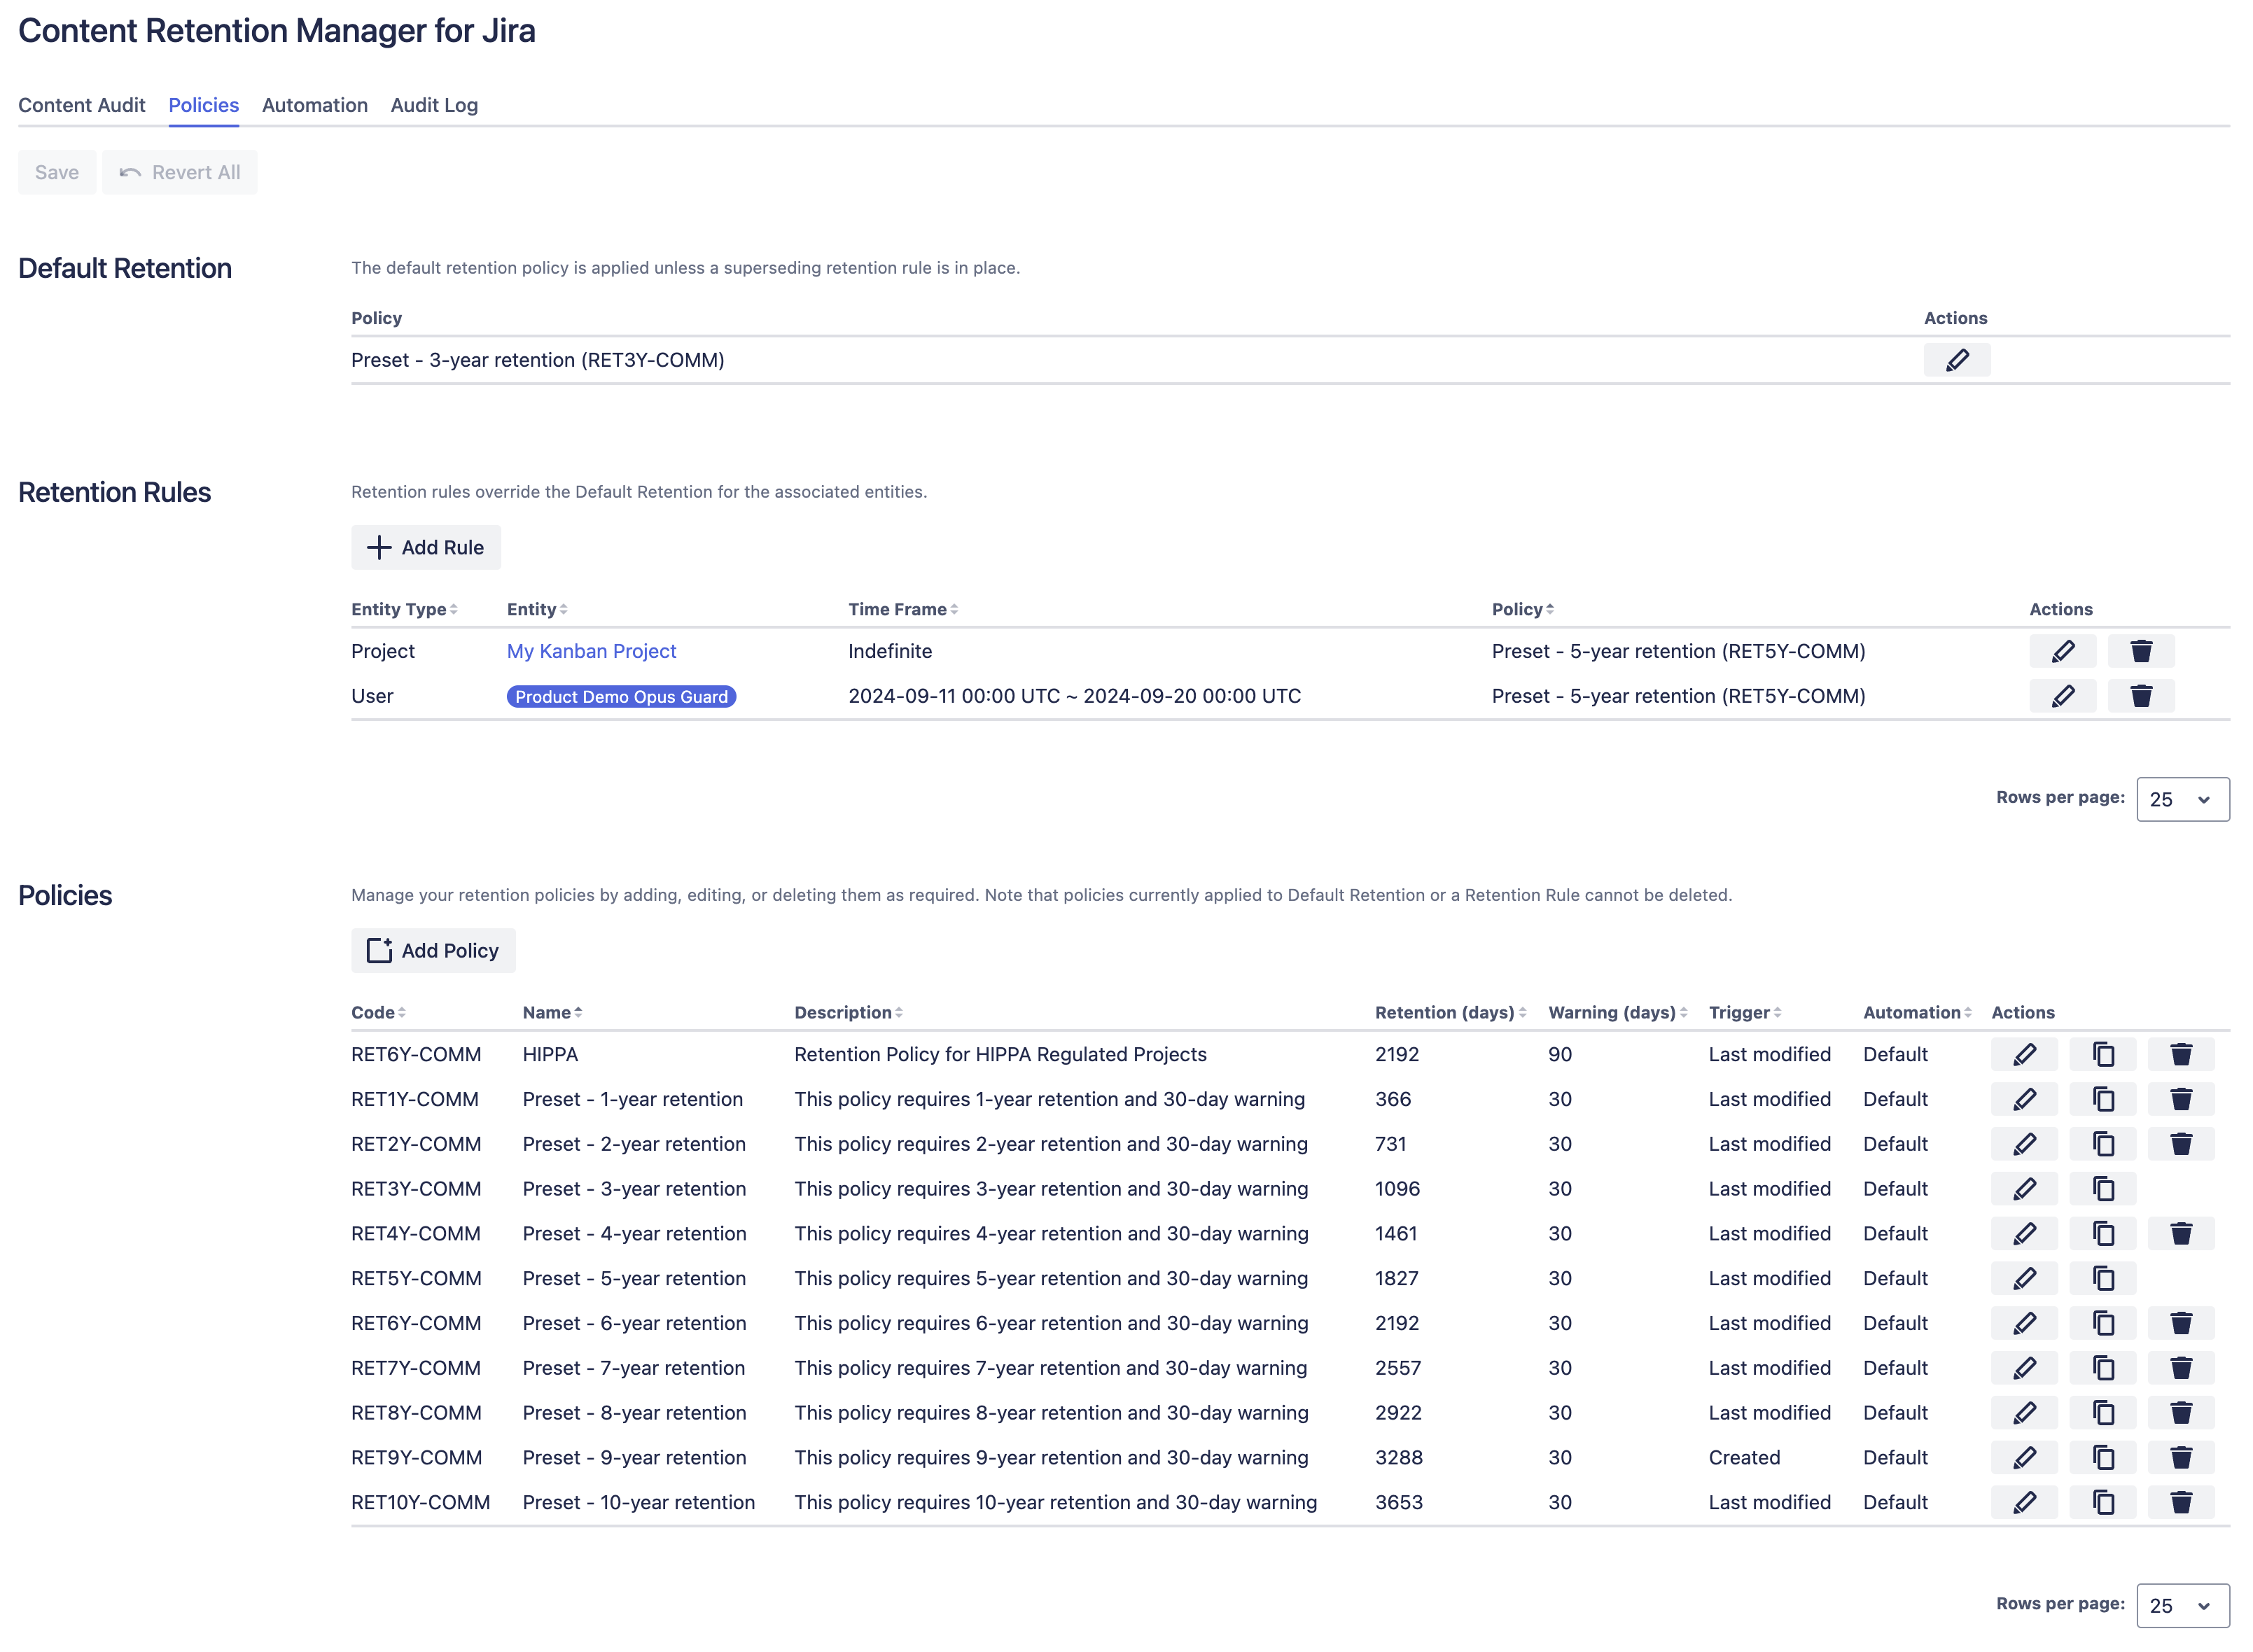Edit the Preset 3-year retention policy
The height and width of the screenshot is (1652, 2253).
(x=2024, y=1189)
